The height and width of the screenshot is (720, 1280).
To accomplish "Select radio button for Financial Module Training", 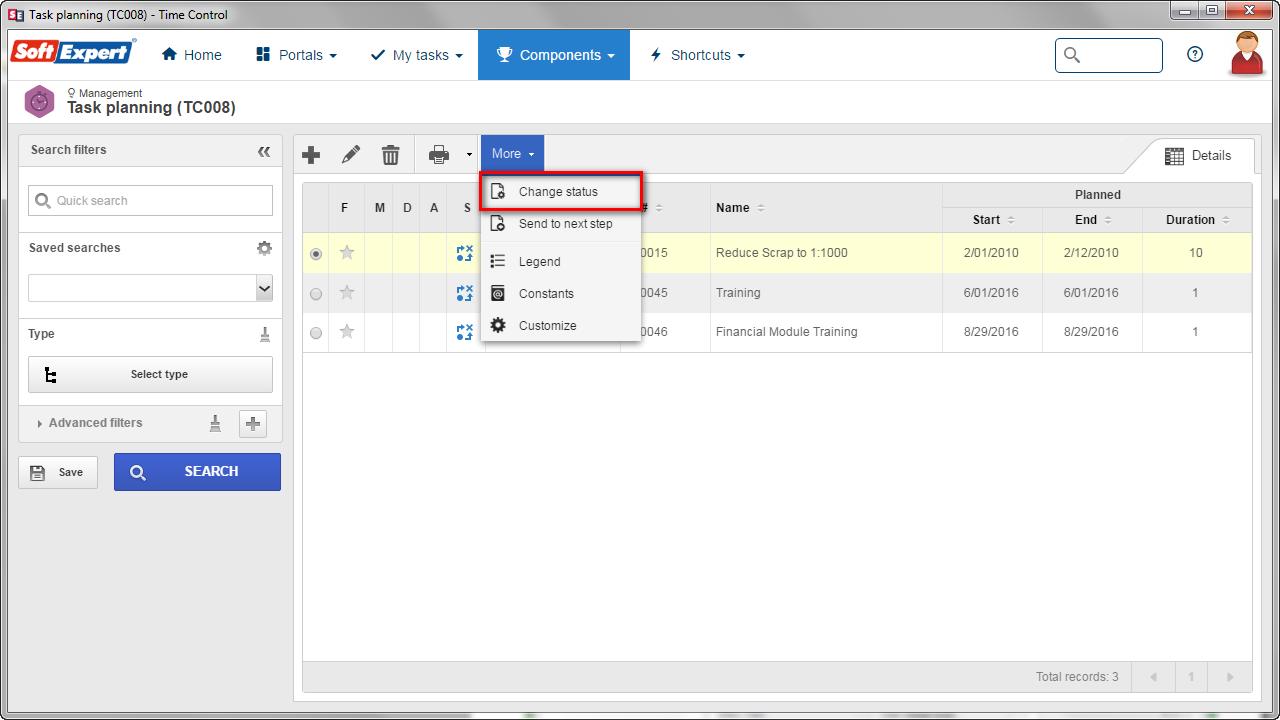I will click(316, 333).
